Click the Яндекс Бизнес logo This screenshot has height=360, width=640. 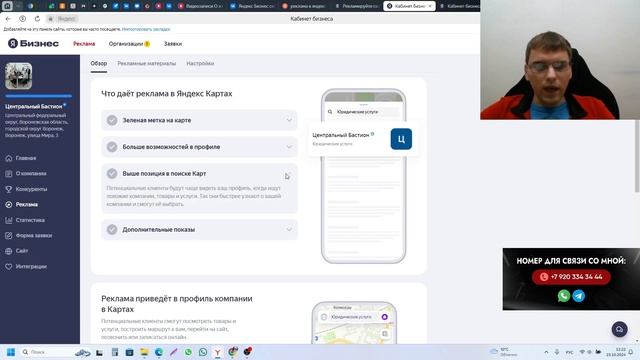click(33, 43)
